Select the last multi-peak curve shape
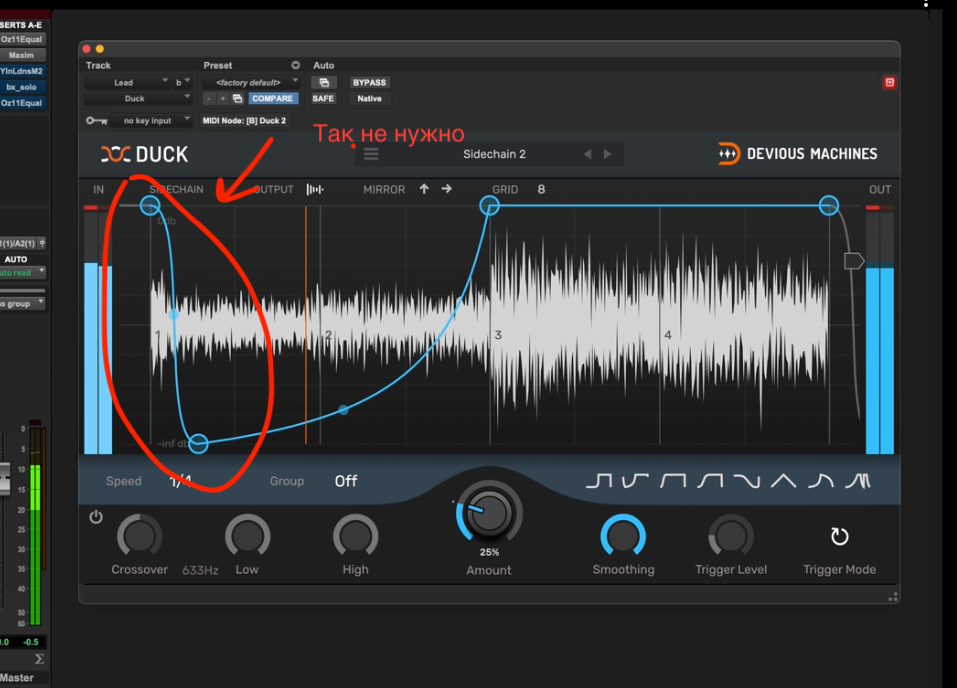957x688 pixels. (858, 481)
